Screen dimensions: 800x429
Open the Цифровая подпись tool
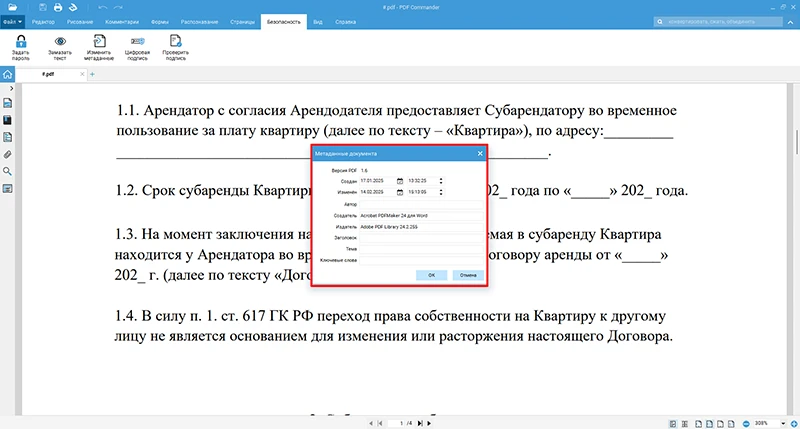point(137,47)
